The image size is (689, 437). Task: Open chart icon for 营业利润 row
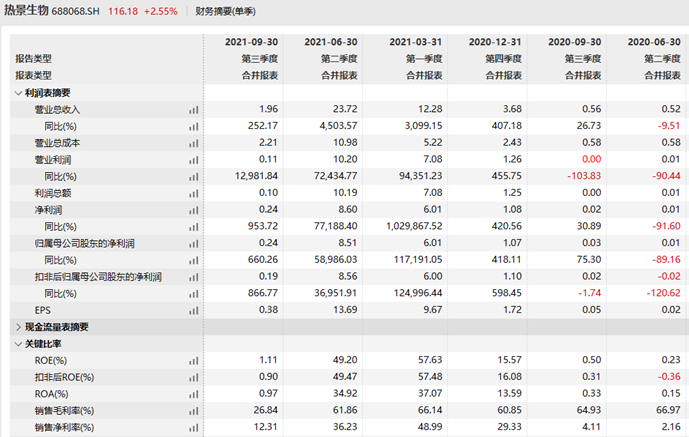click(x=194, y=160)
